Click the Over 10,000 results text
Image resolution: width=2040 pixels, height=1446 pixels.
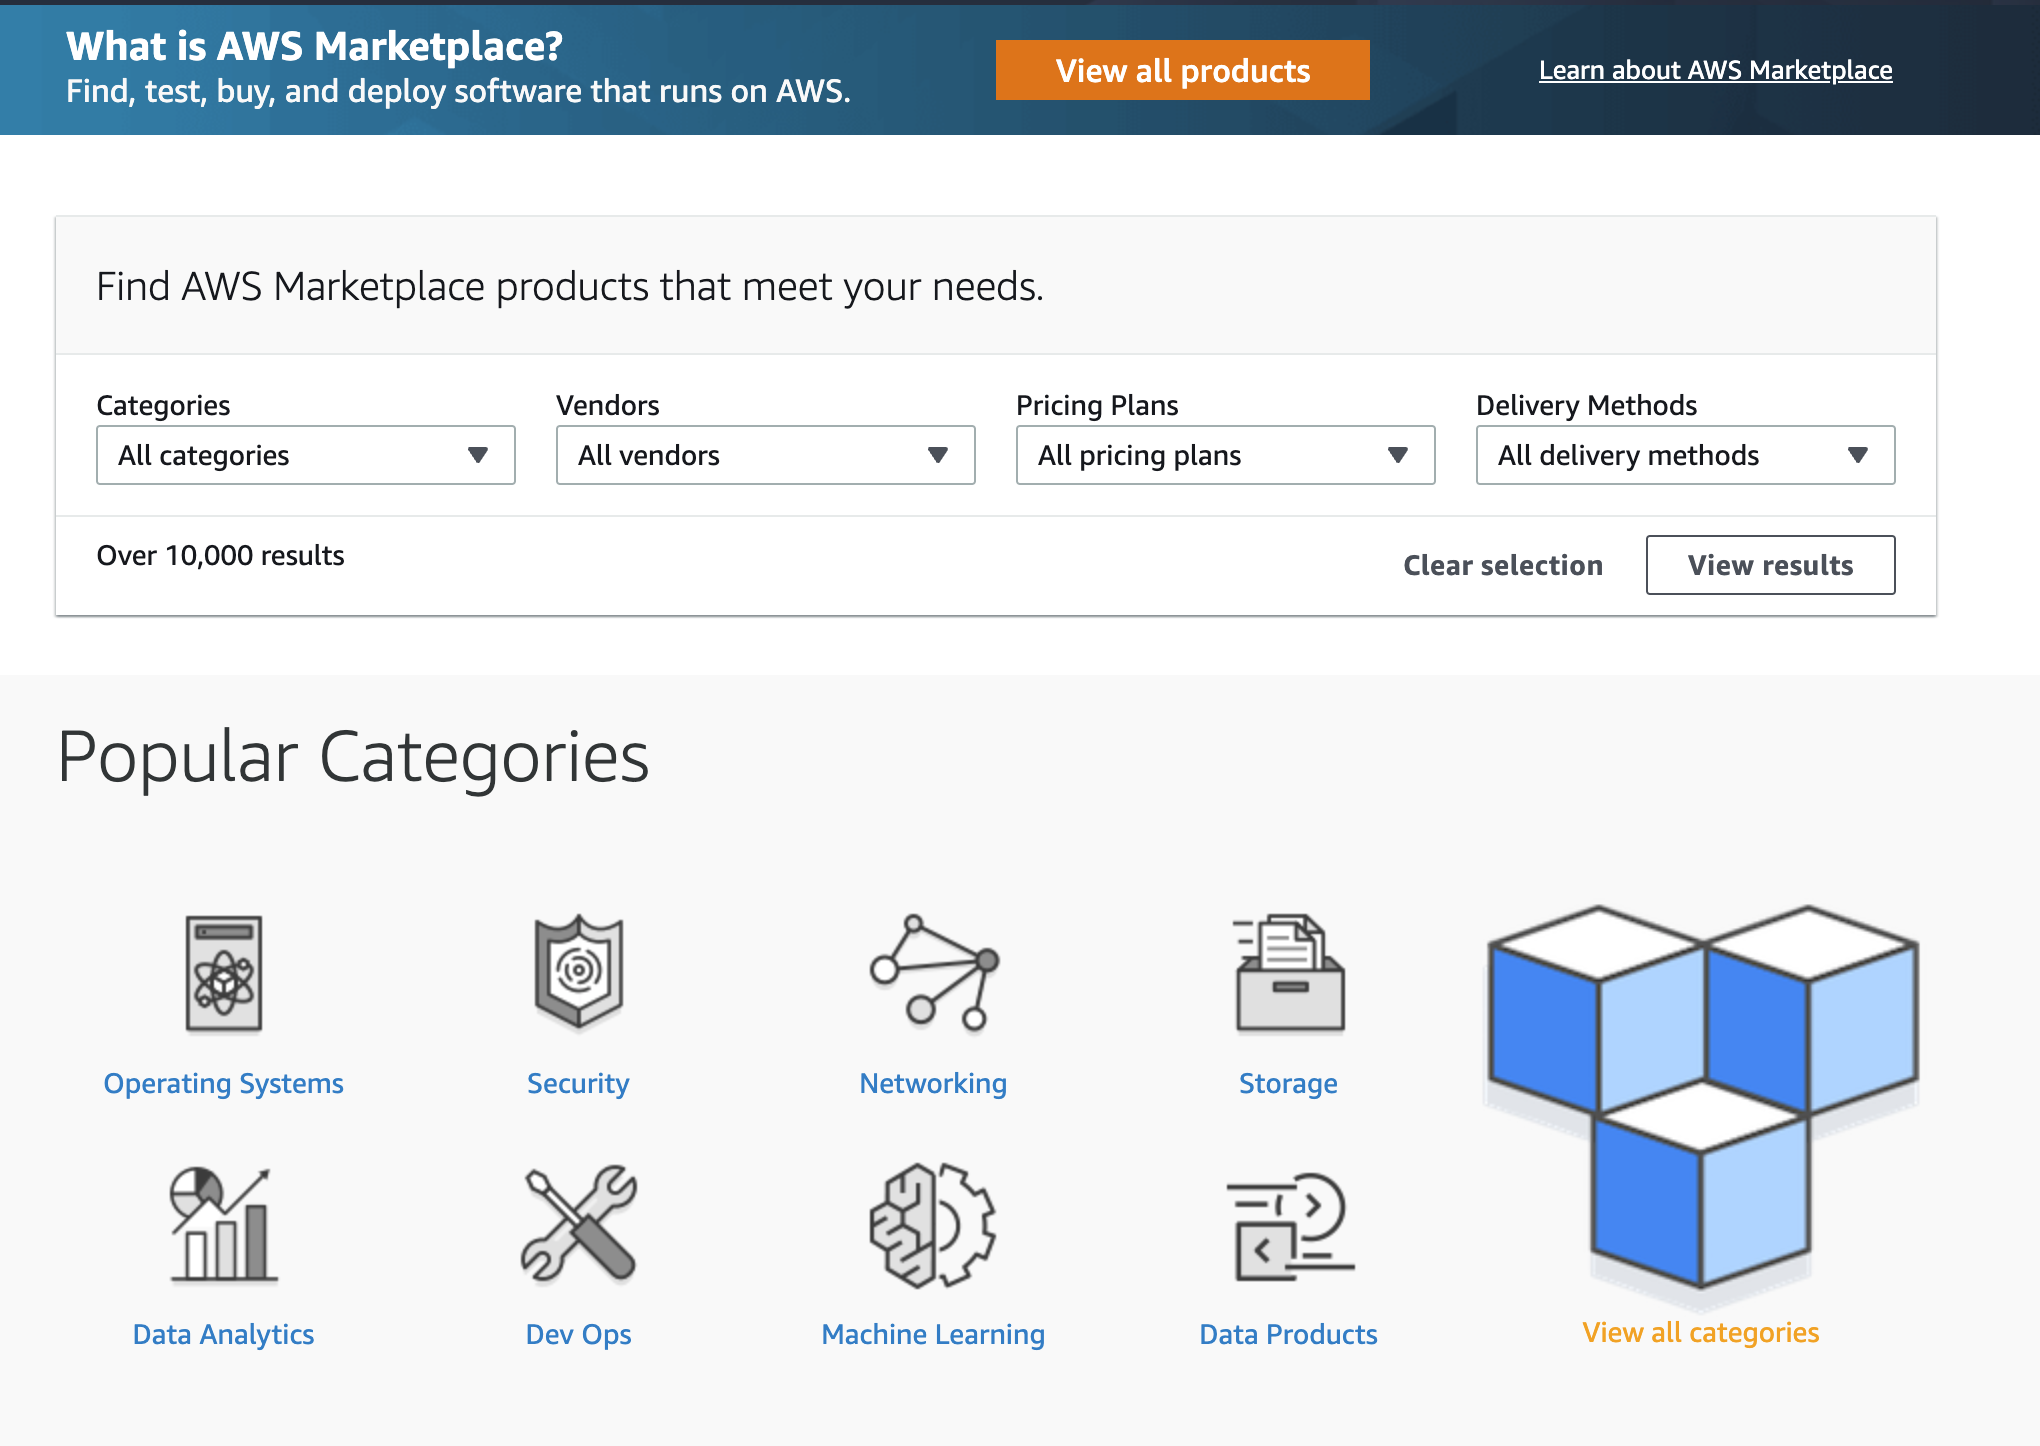point(220,555)
